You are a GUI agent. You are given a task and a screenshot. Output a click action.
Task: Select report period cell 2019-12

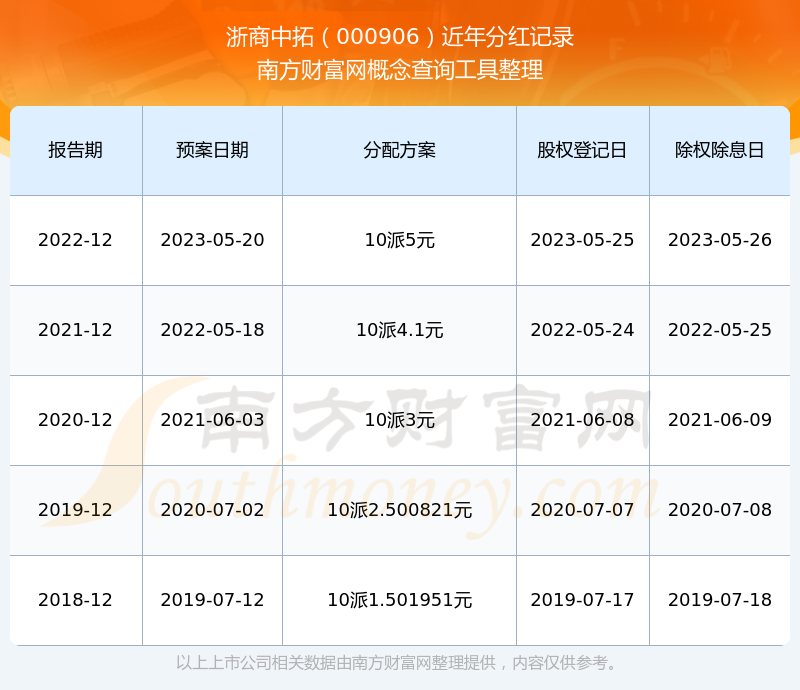tap(76, 509)
